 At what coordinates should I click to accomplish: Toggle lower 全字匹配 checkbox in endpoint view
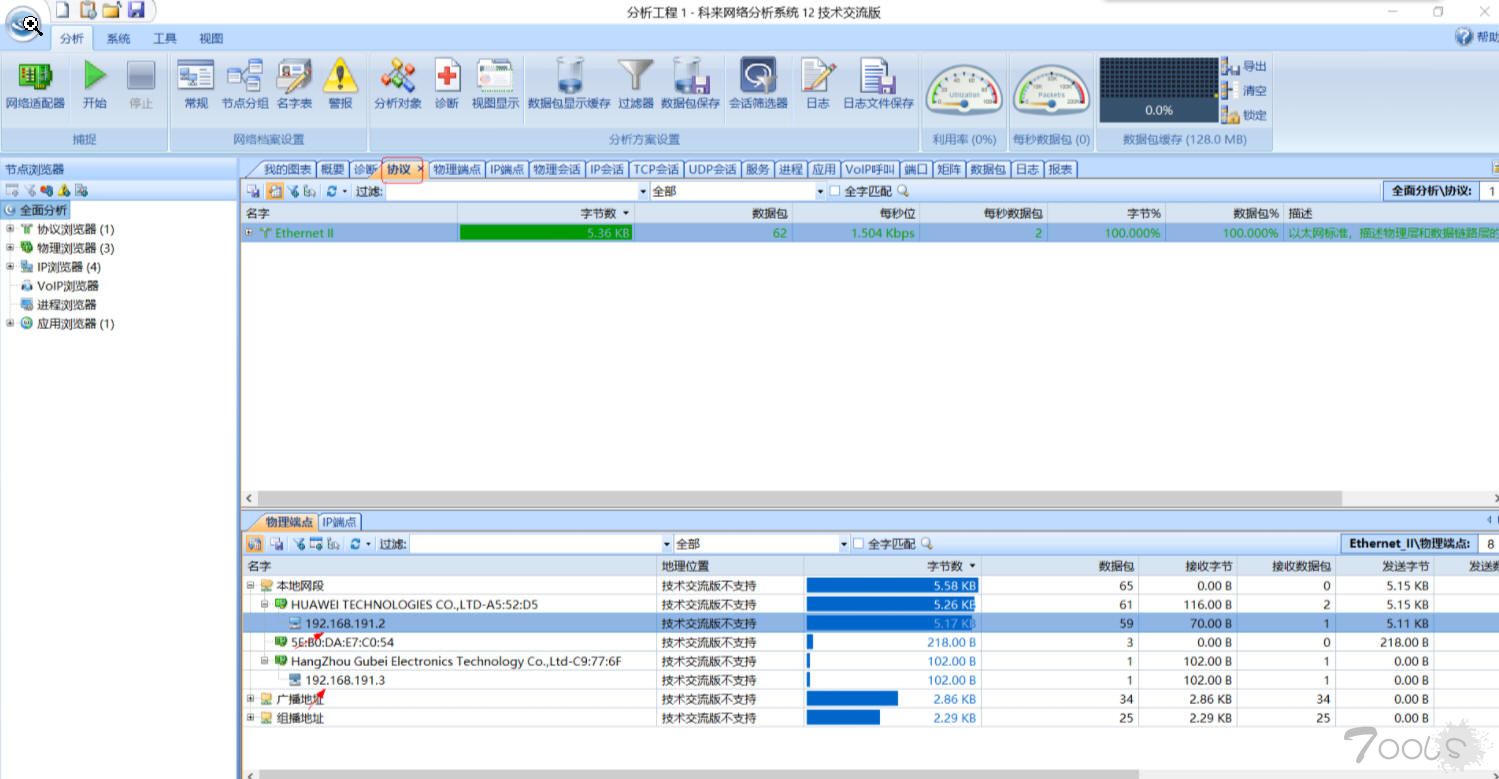click(858, 544)
